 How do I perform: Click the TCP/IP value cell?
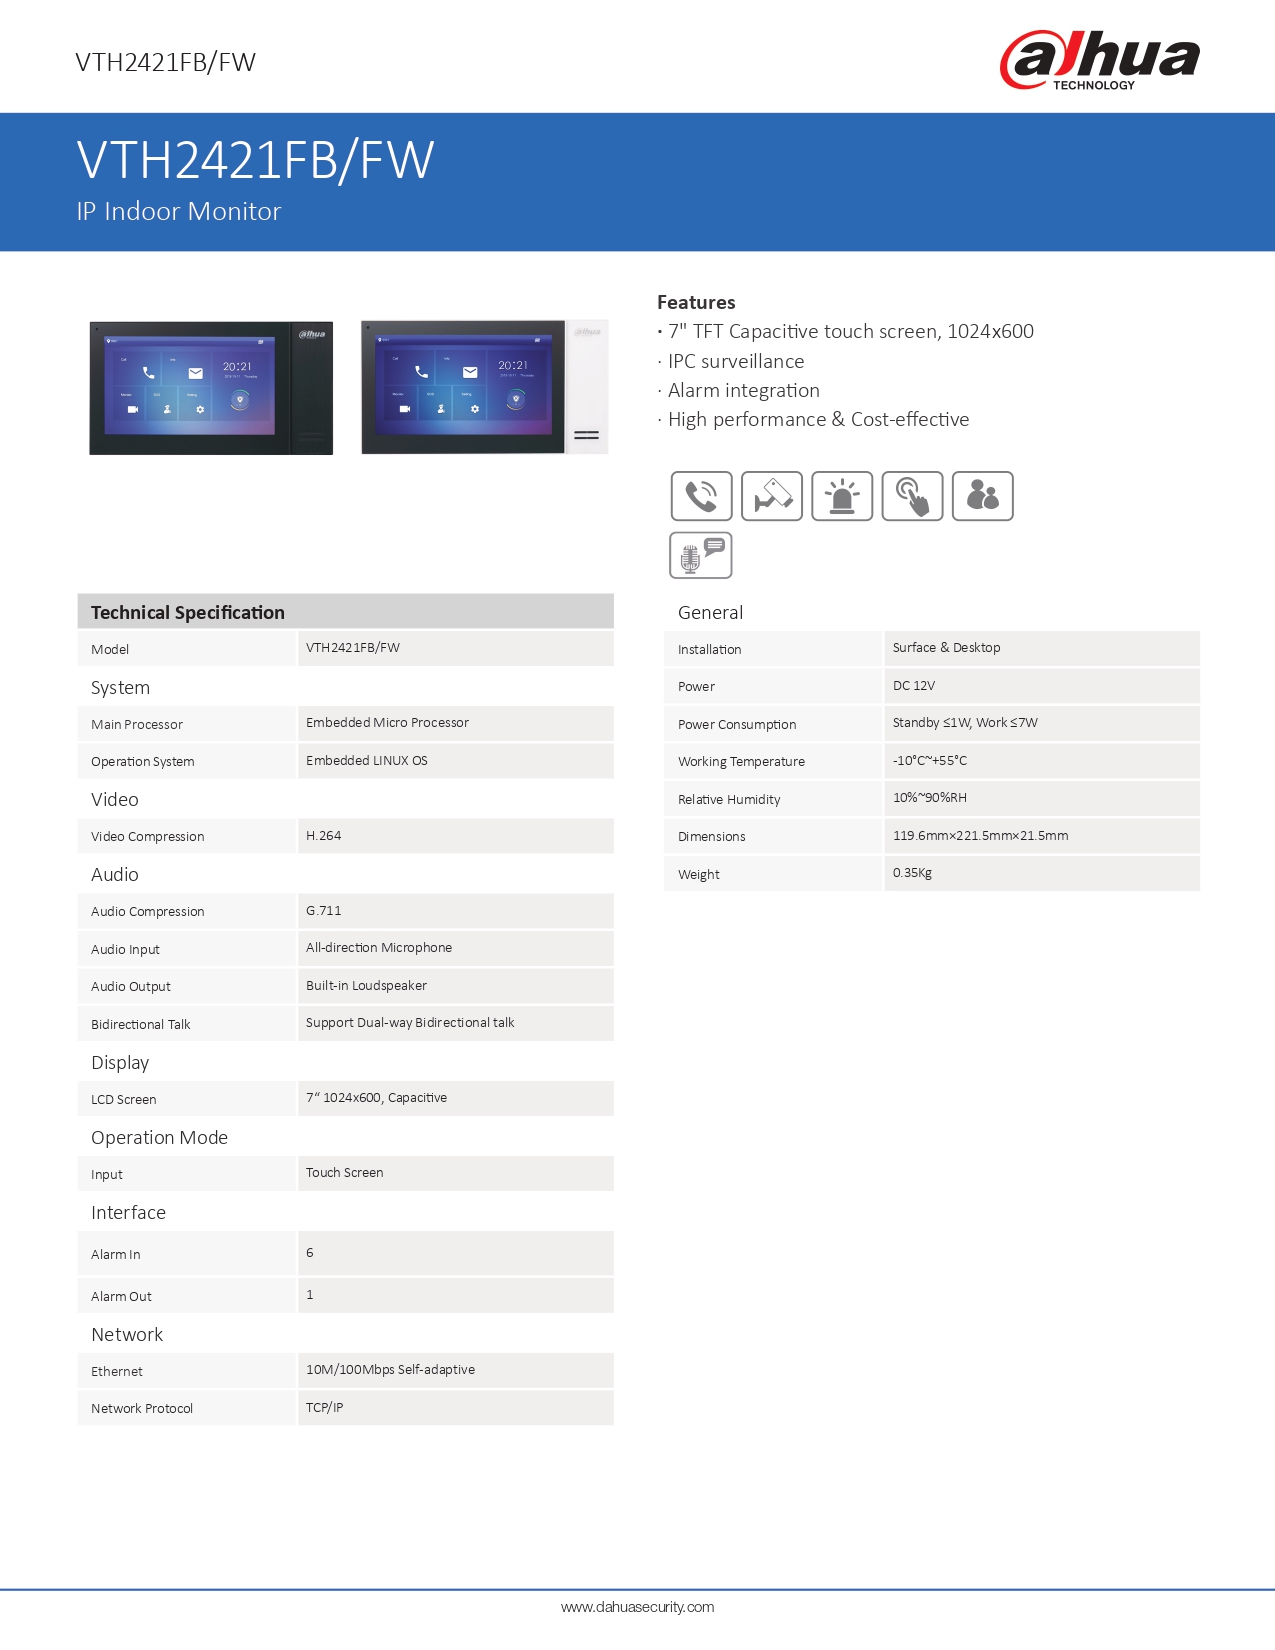click(456, 1408)
